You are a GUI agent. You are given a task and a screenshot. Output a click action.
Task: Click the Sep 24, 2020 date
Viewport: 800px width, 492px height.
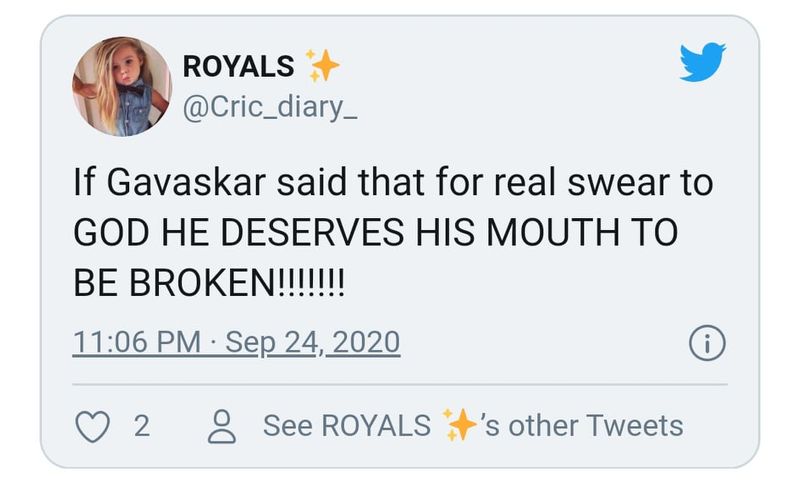point(312,342)
